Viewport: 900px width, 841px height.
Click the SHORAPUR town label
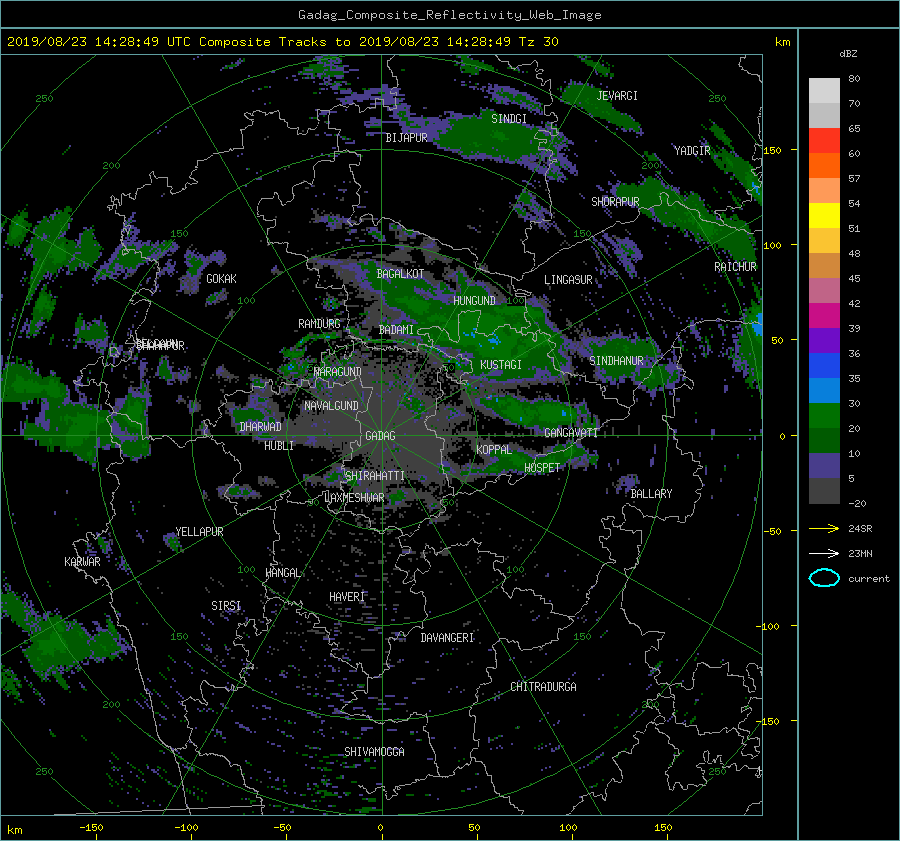coord(615,202)
